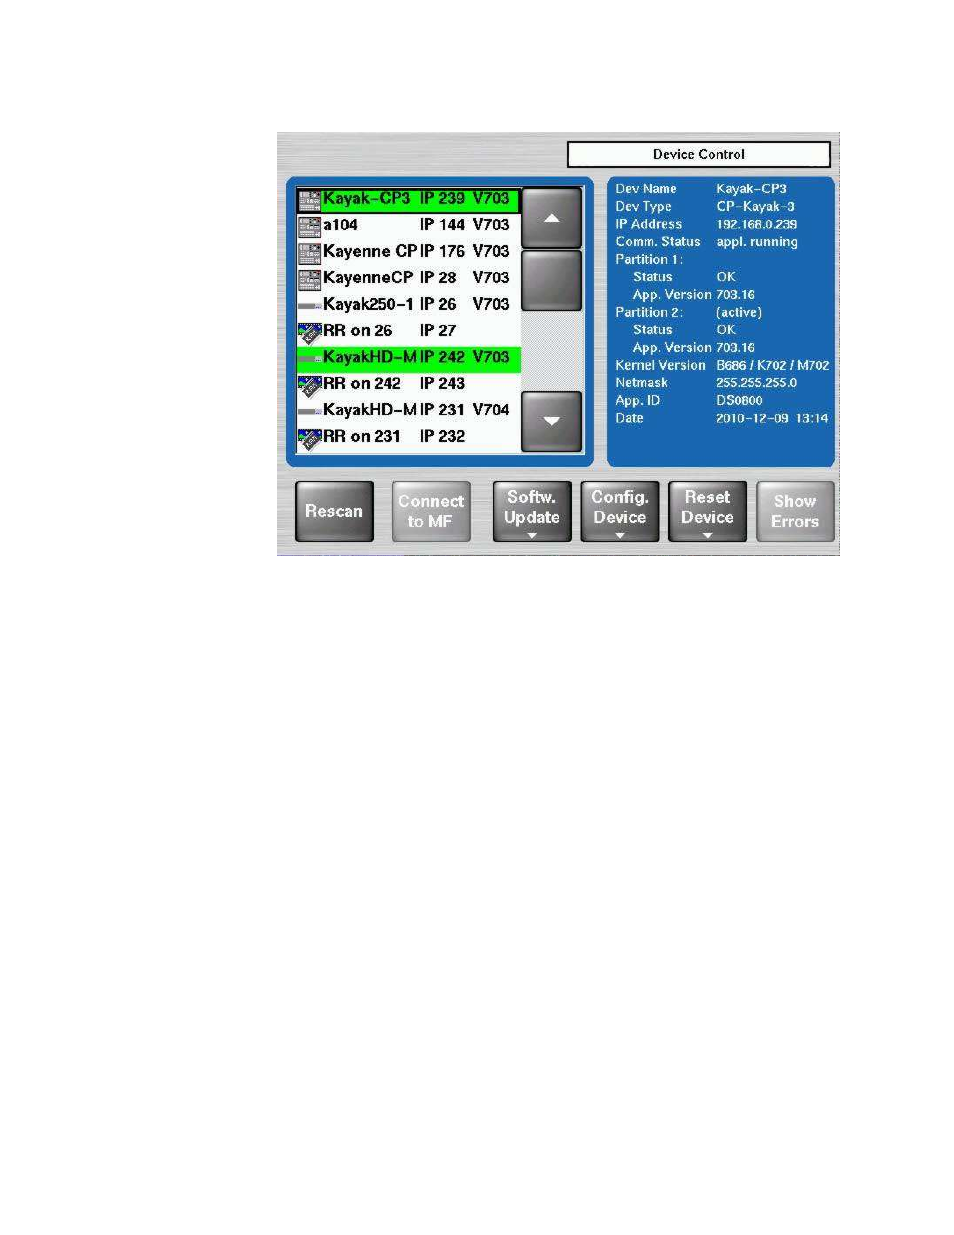
Task: Select KayakHD-M IP 242 V703 row
Action: (x=409, y=357)
